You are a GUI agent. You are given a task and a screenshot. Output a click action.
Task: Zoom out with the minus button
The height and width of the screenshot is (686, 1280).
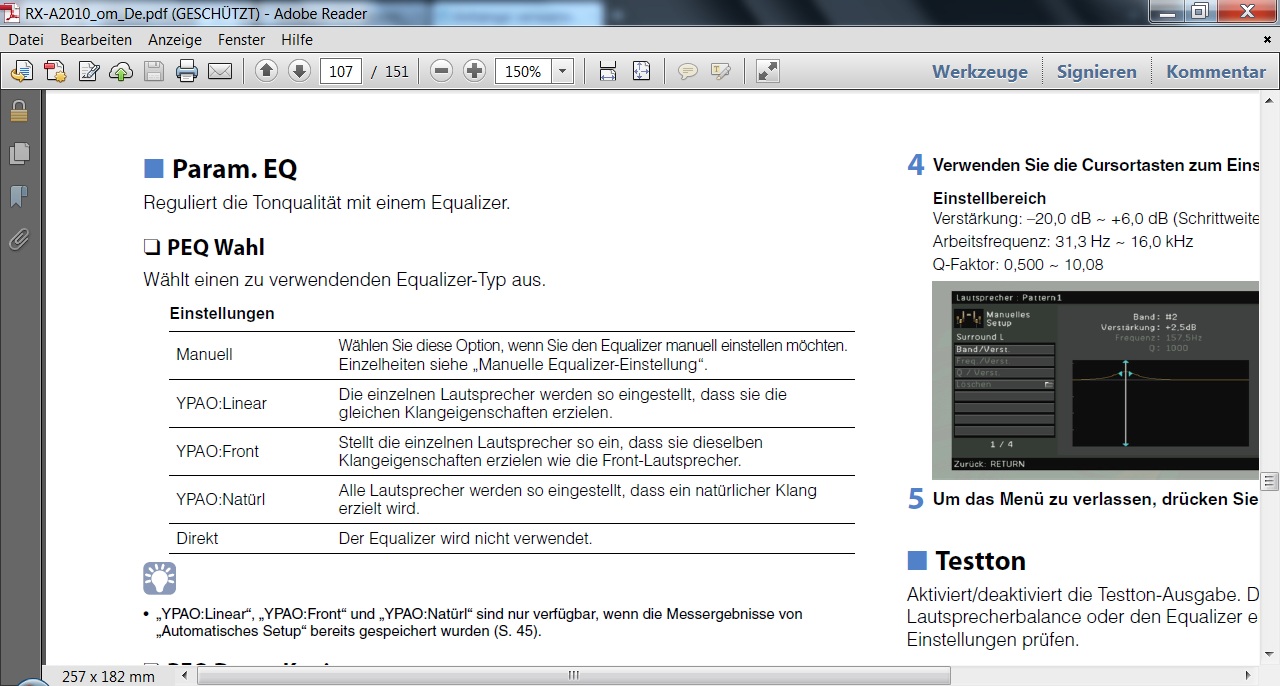click(442, 71)
